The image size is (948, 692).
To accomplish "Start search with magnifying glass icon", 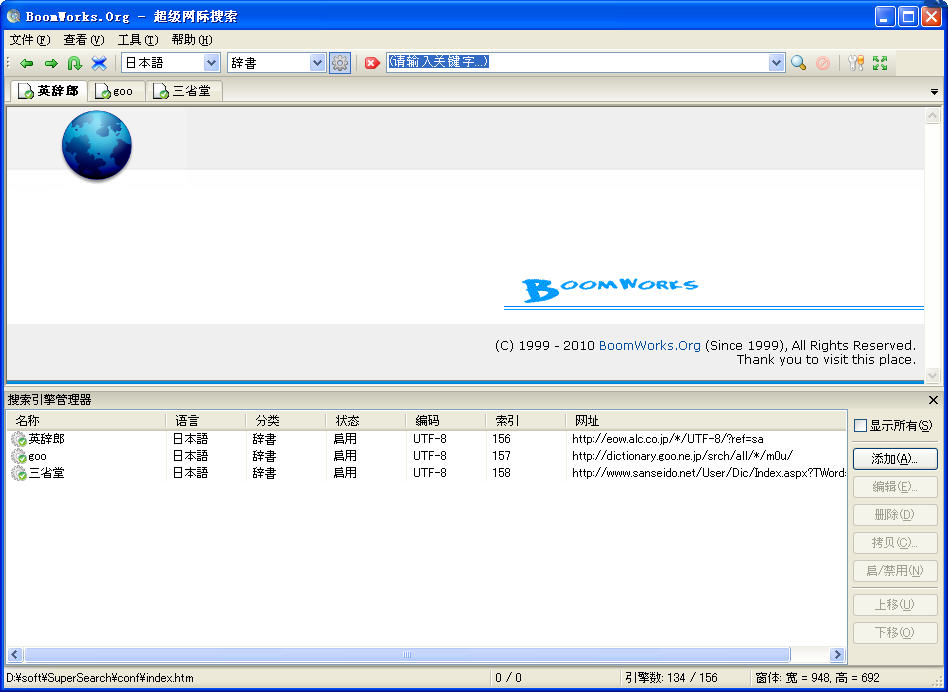I will coord(798,63).
